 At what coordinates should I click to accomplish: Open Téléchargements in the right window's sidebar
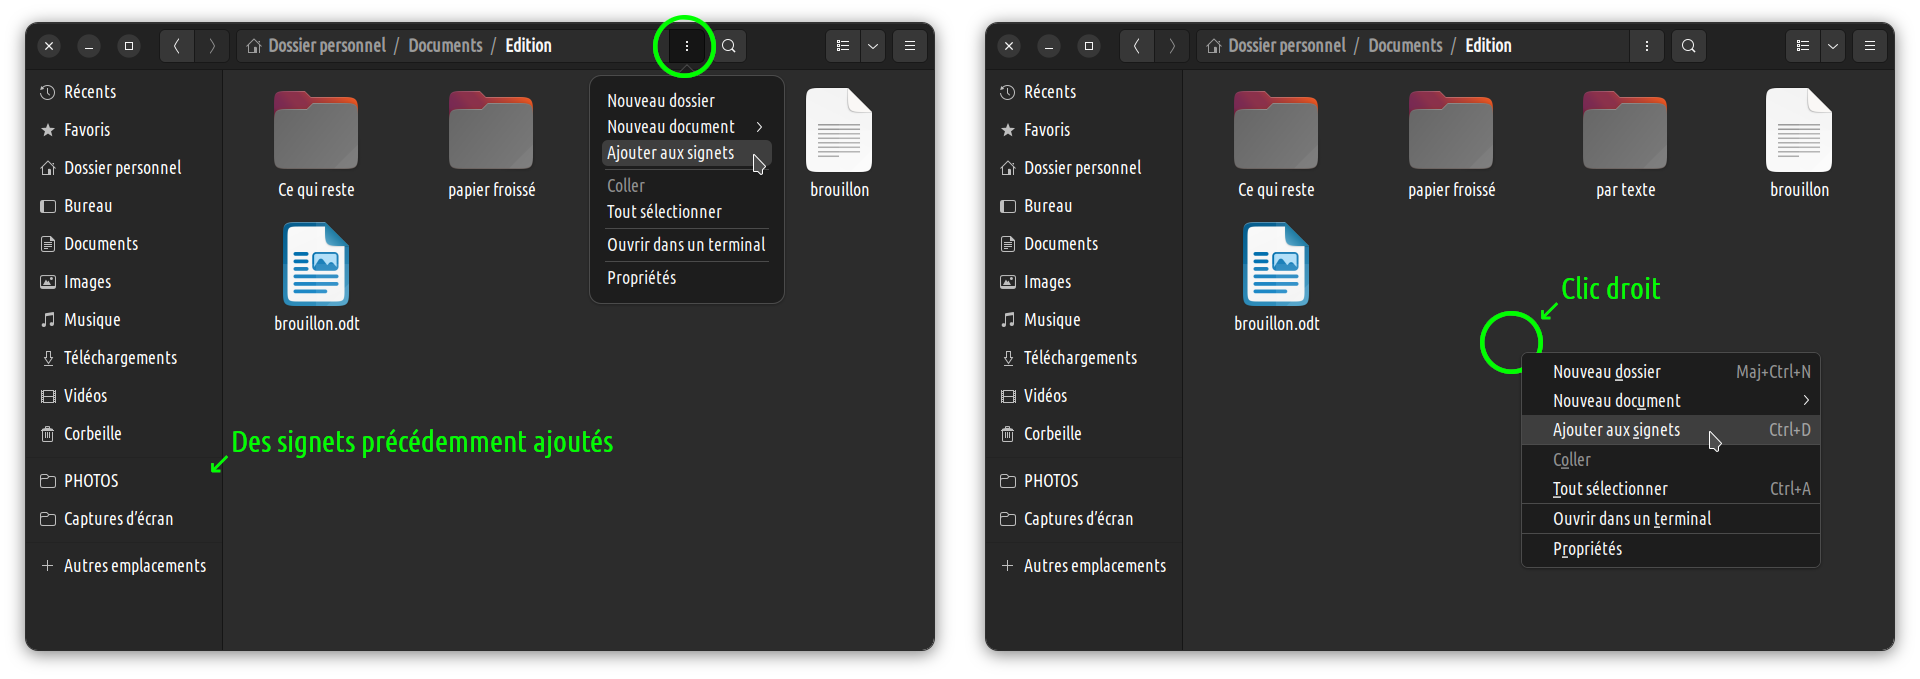[1079, 358]
